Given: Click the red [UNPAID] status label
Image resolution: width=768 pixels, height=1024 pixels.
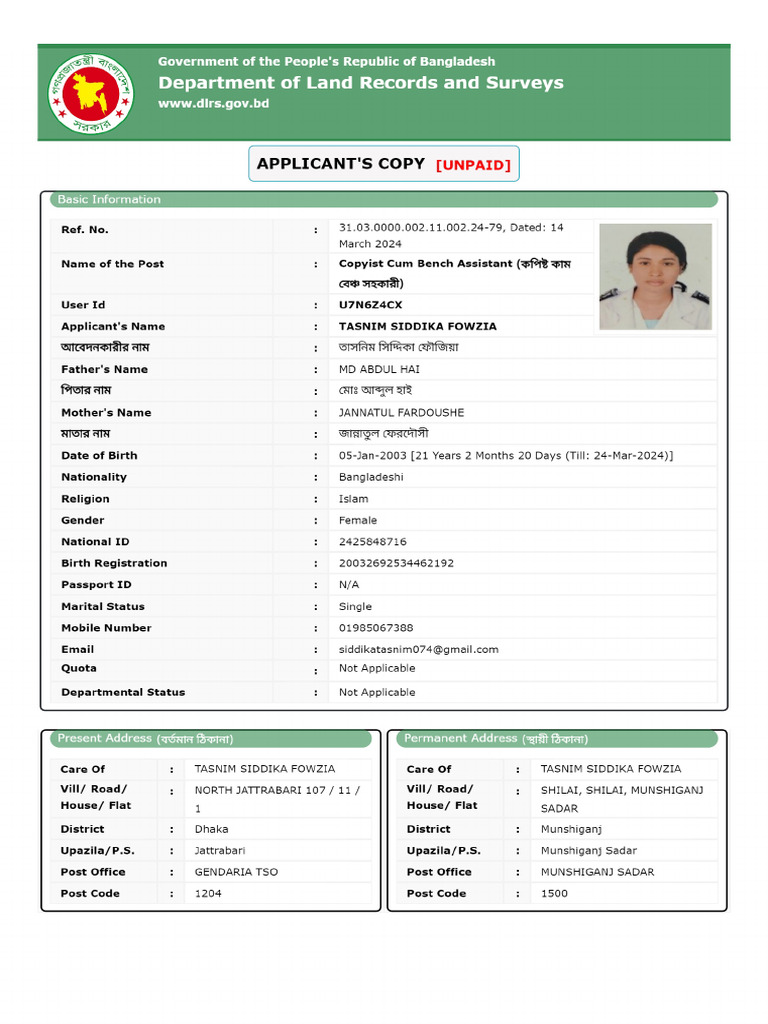Looking at the screenshot, I should click(x=473, y=165).
